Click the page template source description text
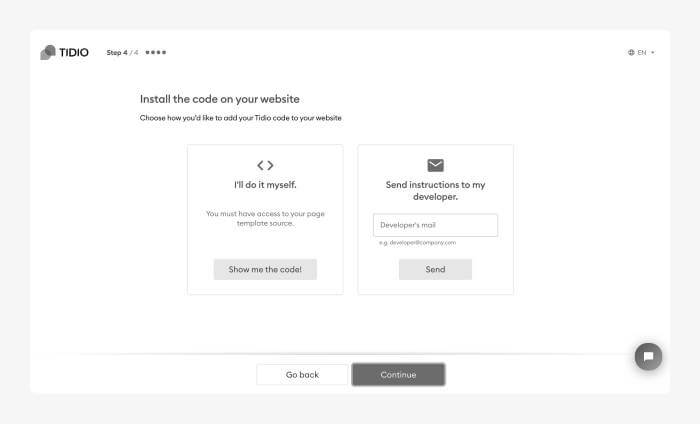 (x=265, y=218)
